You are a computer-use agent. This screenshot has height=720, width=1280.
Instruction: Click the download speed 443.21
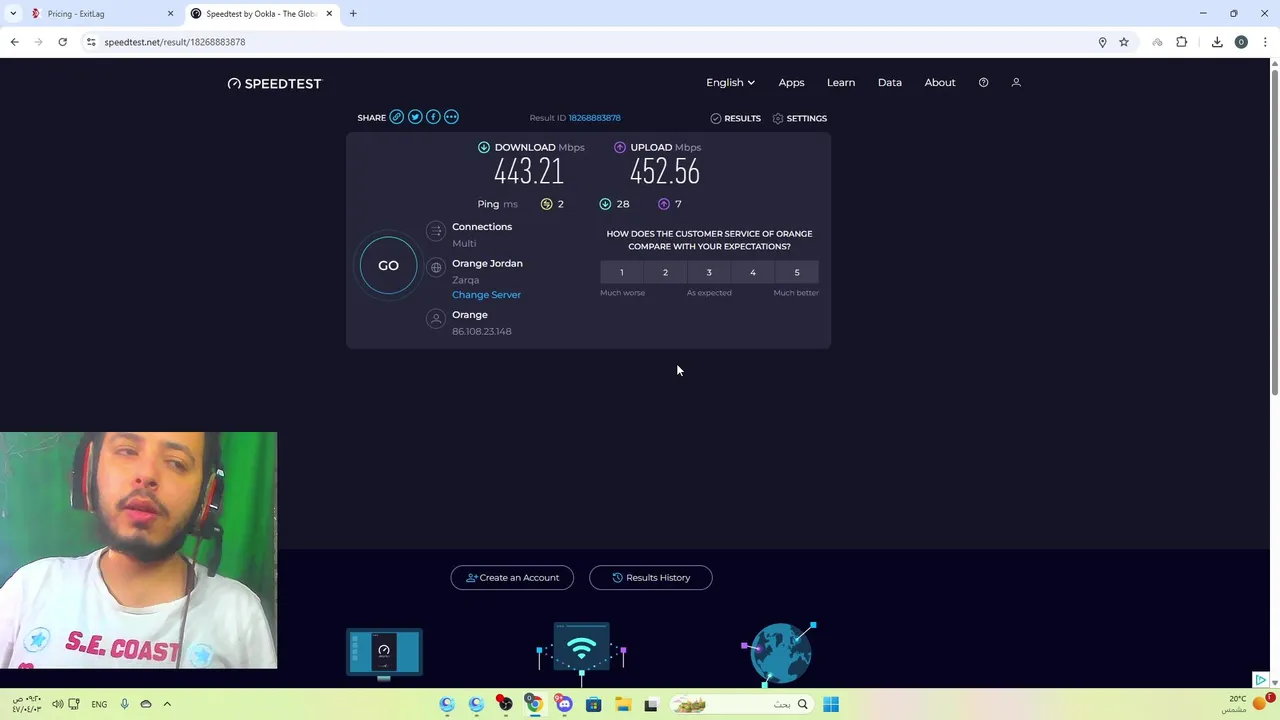point(528,172)
